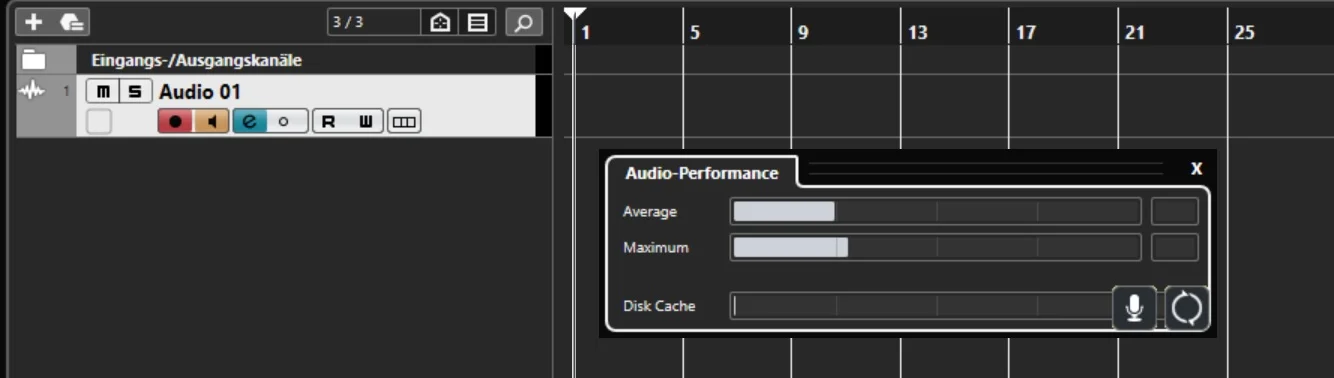Open the track presets icon beside plus
The height and width of the screenshot is (378, 1334).
click(71, 21)
